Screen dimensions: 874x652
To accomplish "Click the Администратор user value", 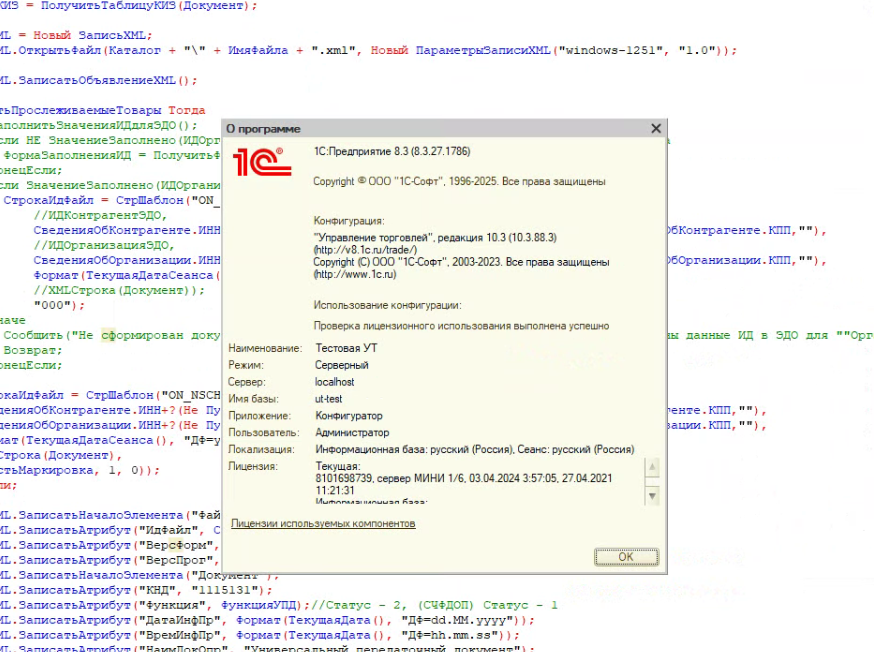I will (x=352, y=432).
